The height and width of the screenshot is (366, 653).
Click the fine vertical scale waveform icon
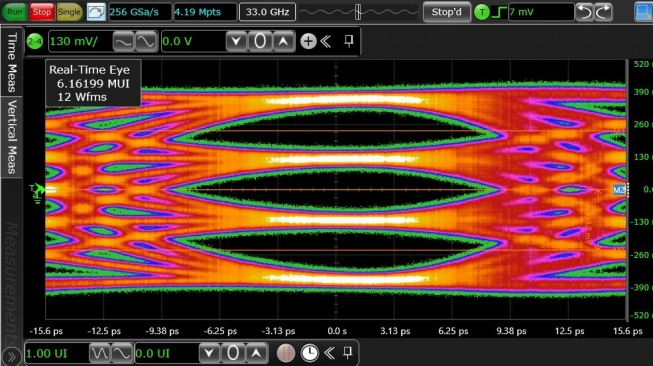pos(146,41)
